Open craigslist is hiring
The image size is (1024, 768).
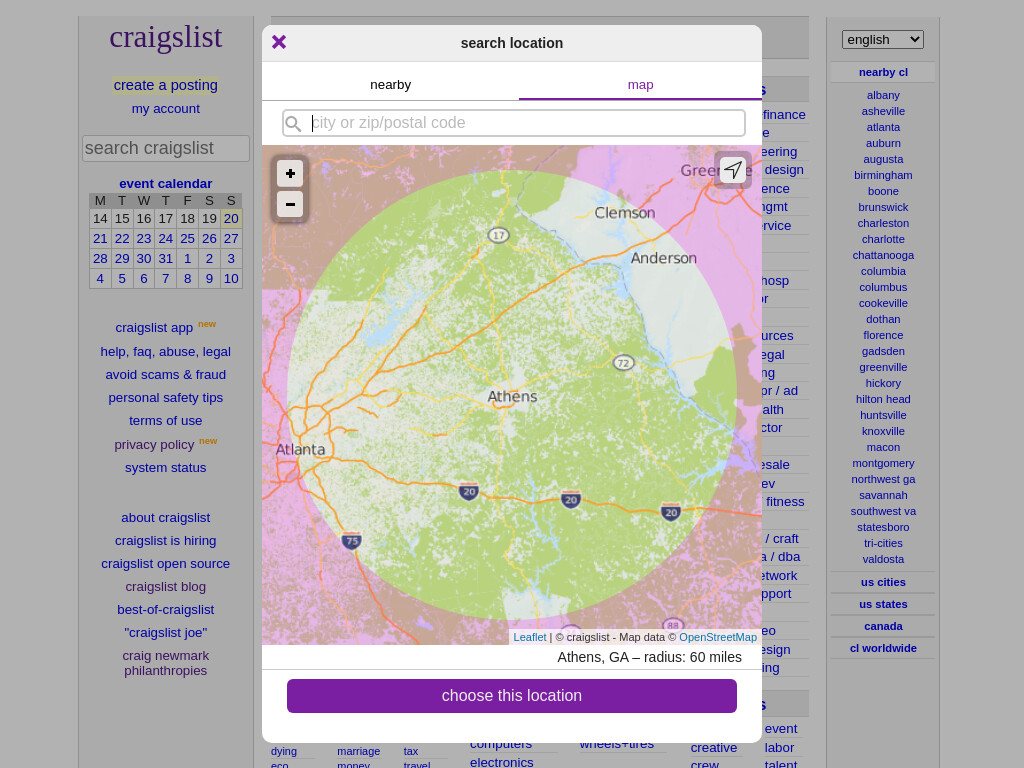[x=166, y=541]
